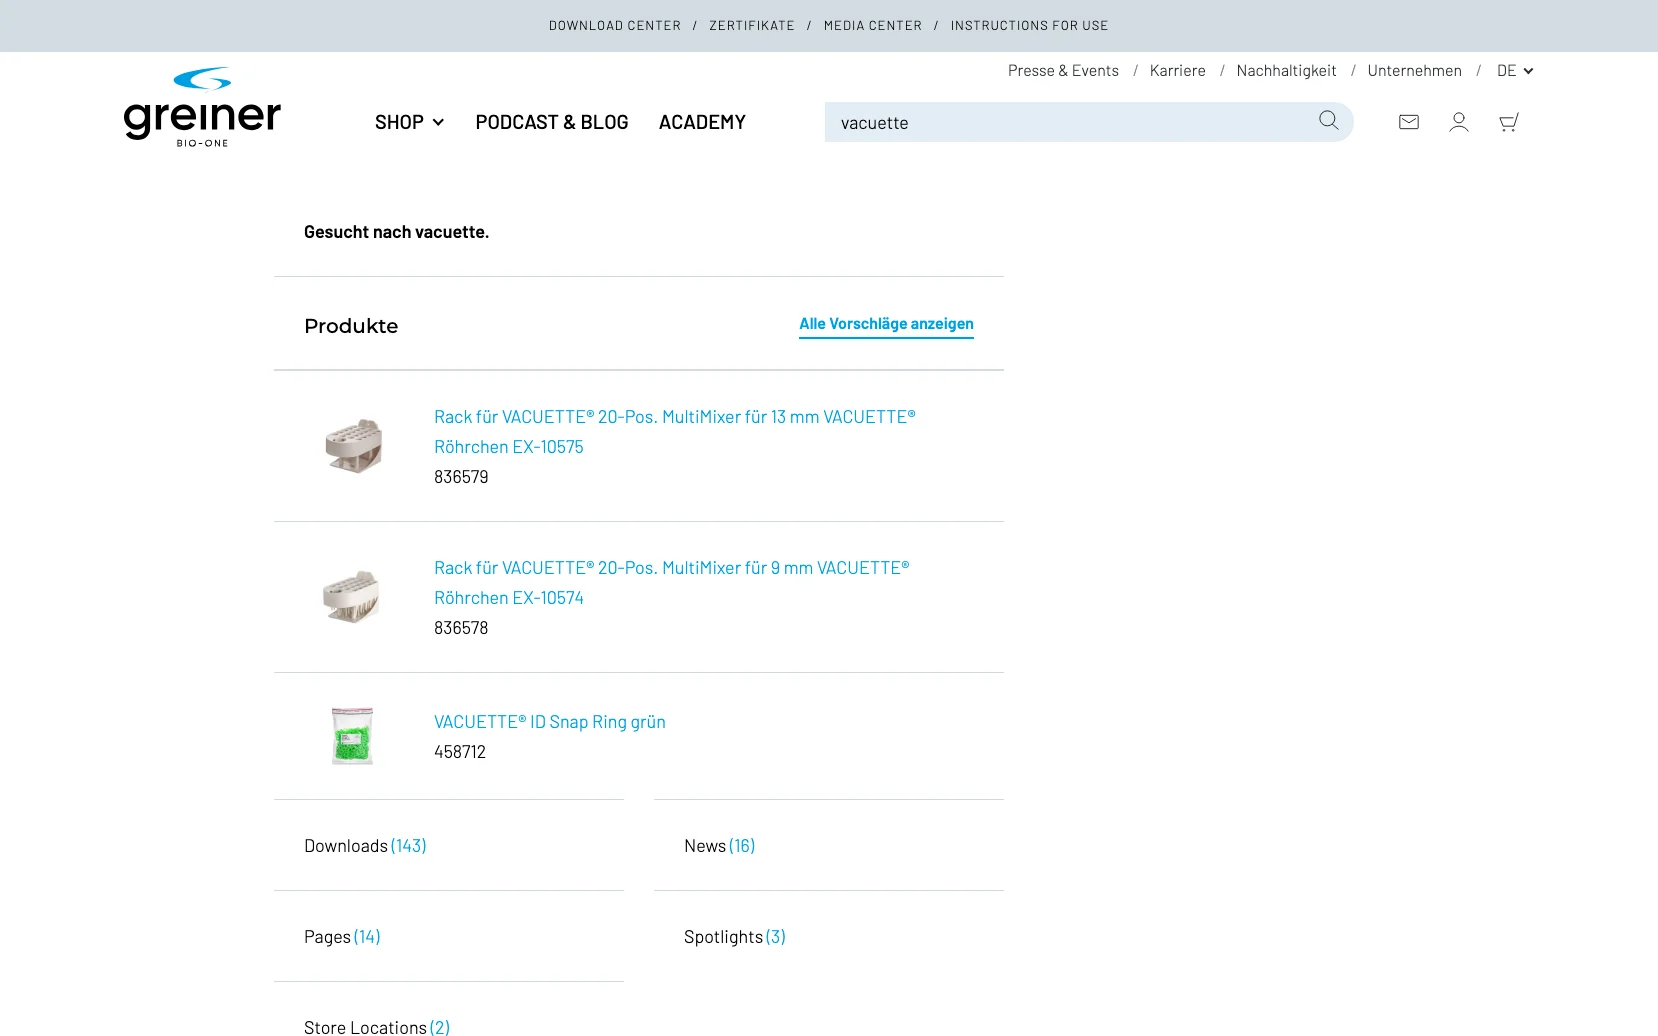Click the Produkte heading
1658x1036 pixels.
pyautogui.click(x=351, y=326)
